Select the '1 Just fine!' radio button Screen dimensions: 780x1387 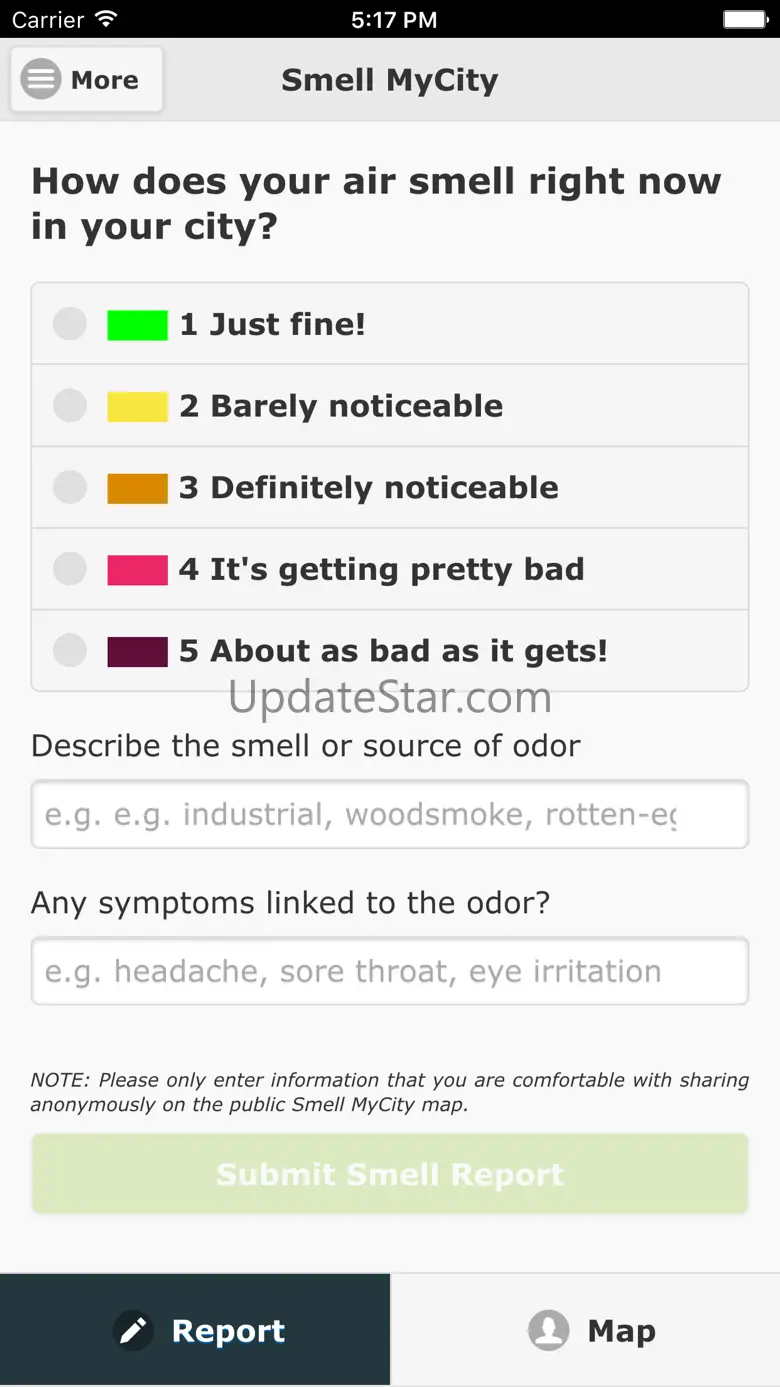[70, 324]
